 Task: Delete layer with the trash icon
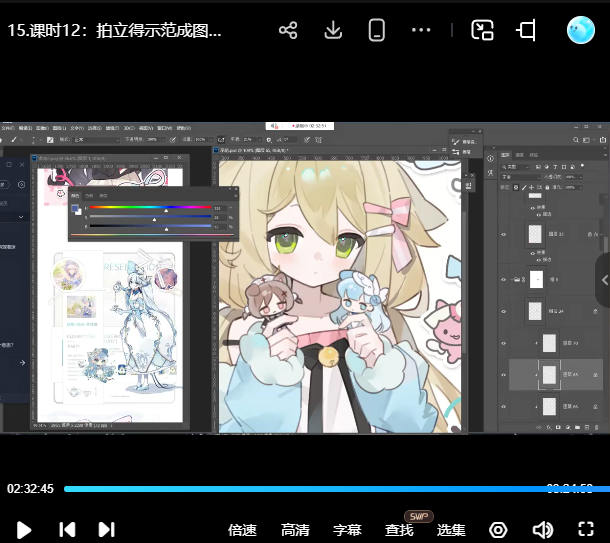(x=597, y=427)
